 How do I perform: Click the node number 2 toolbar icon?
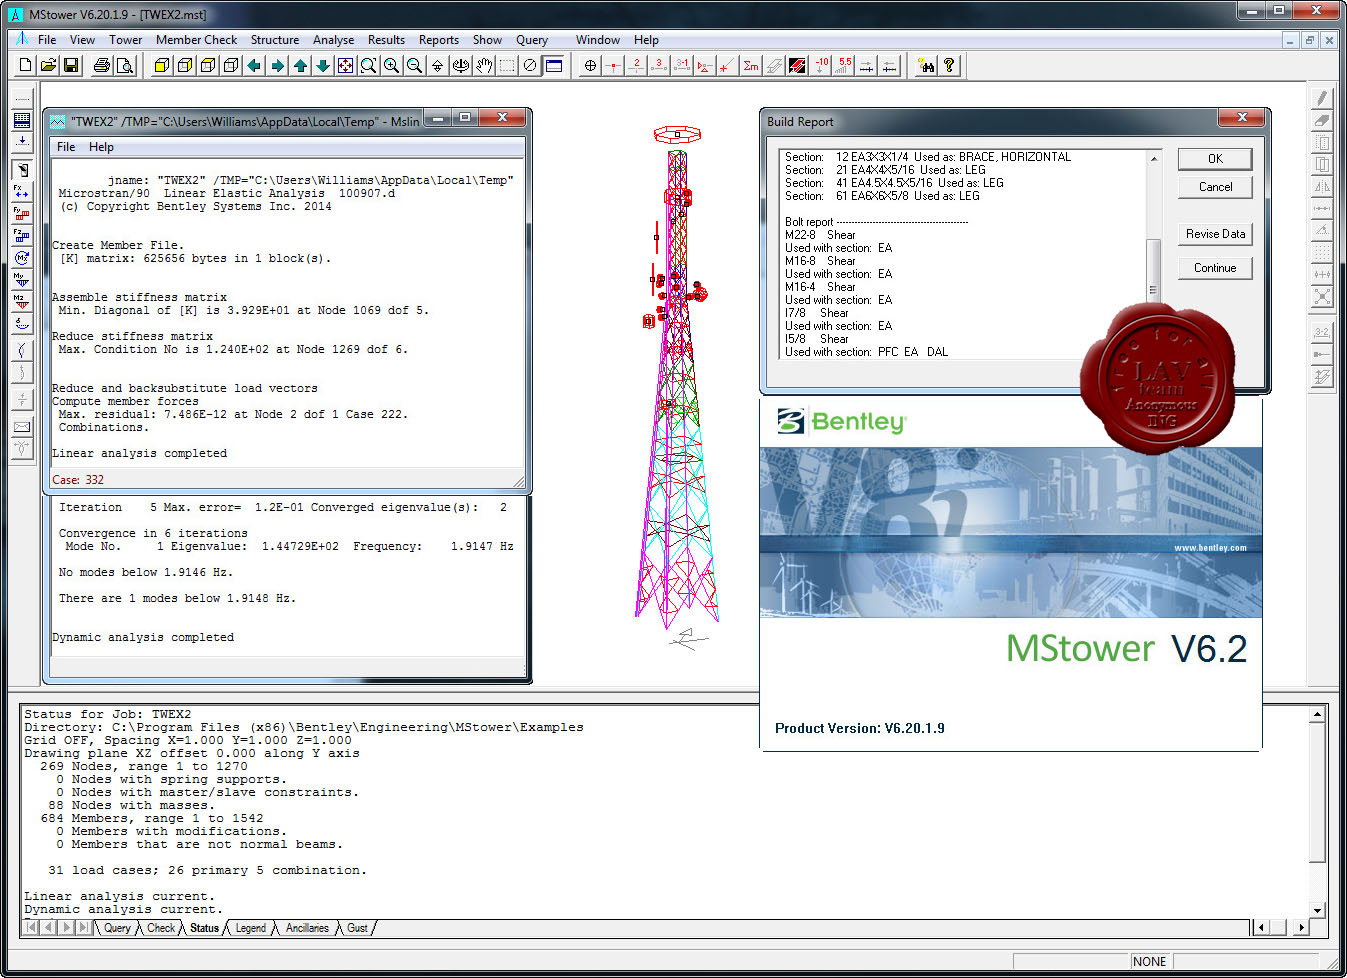click(636, 65)
